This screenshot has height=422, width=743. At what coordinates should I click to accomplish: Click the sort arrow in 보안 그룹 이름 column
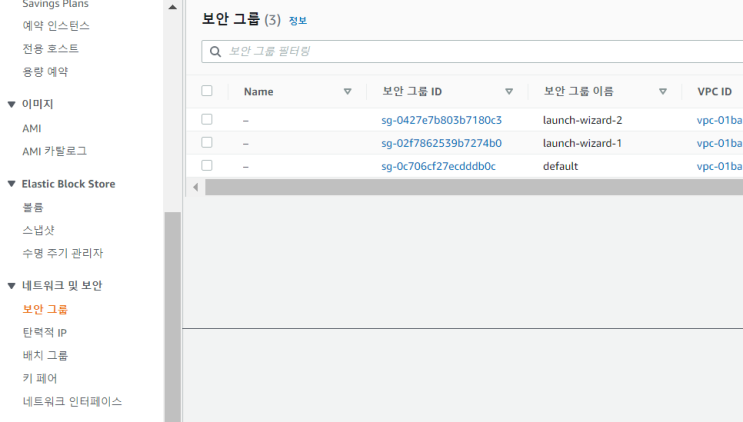point(663,91)
